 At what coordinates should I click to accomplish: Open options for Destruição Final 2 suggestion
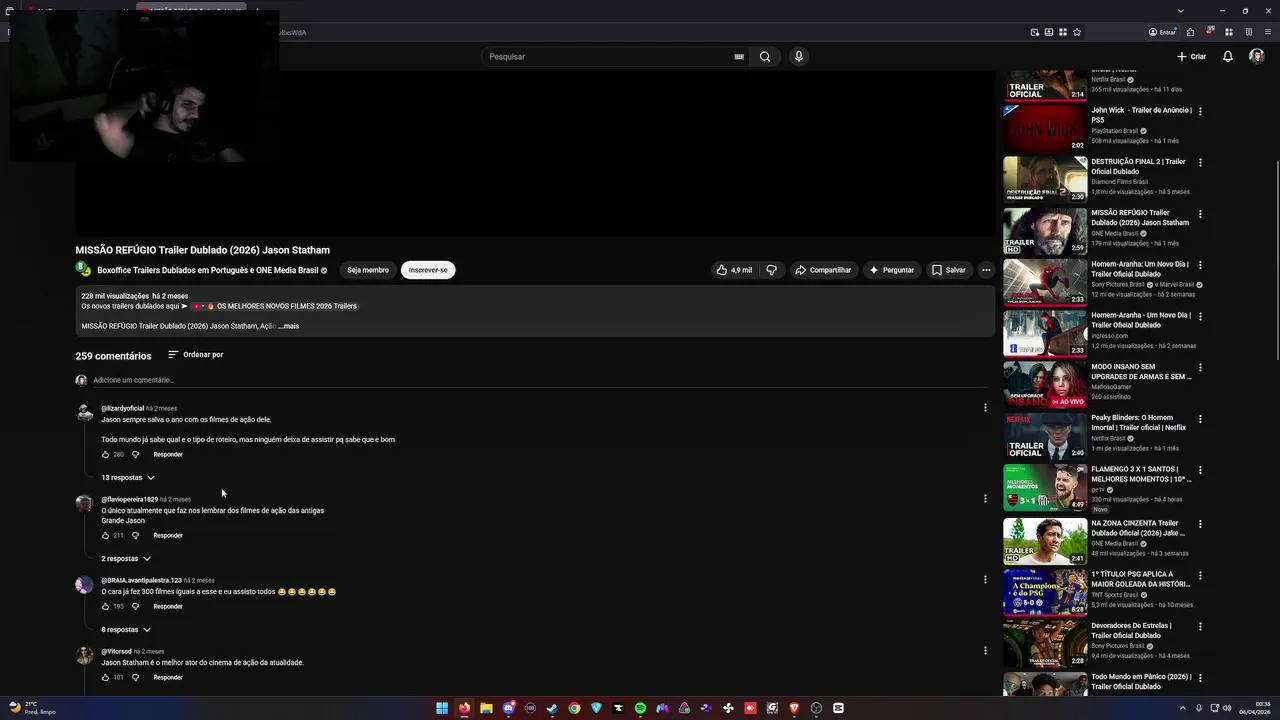[1200, 162]
